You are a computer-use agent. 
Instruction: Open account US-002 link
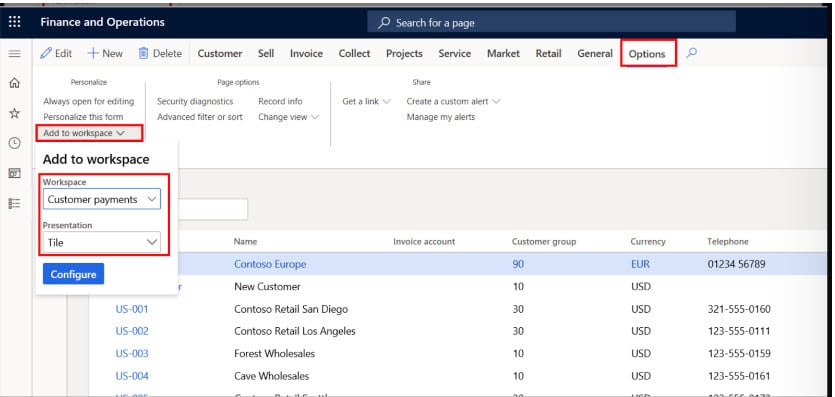point(132,331)
